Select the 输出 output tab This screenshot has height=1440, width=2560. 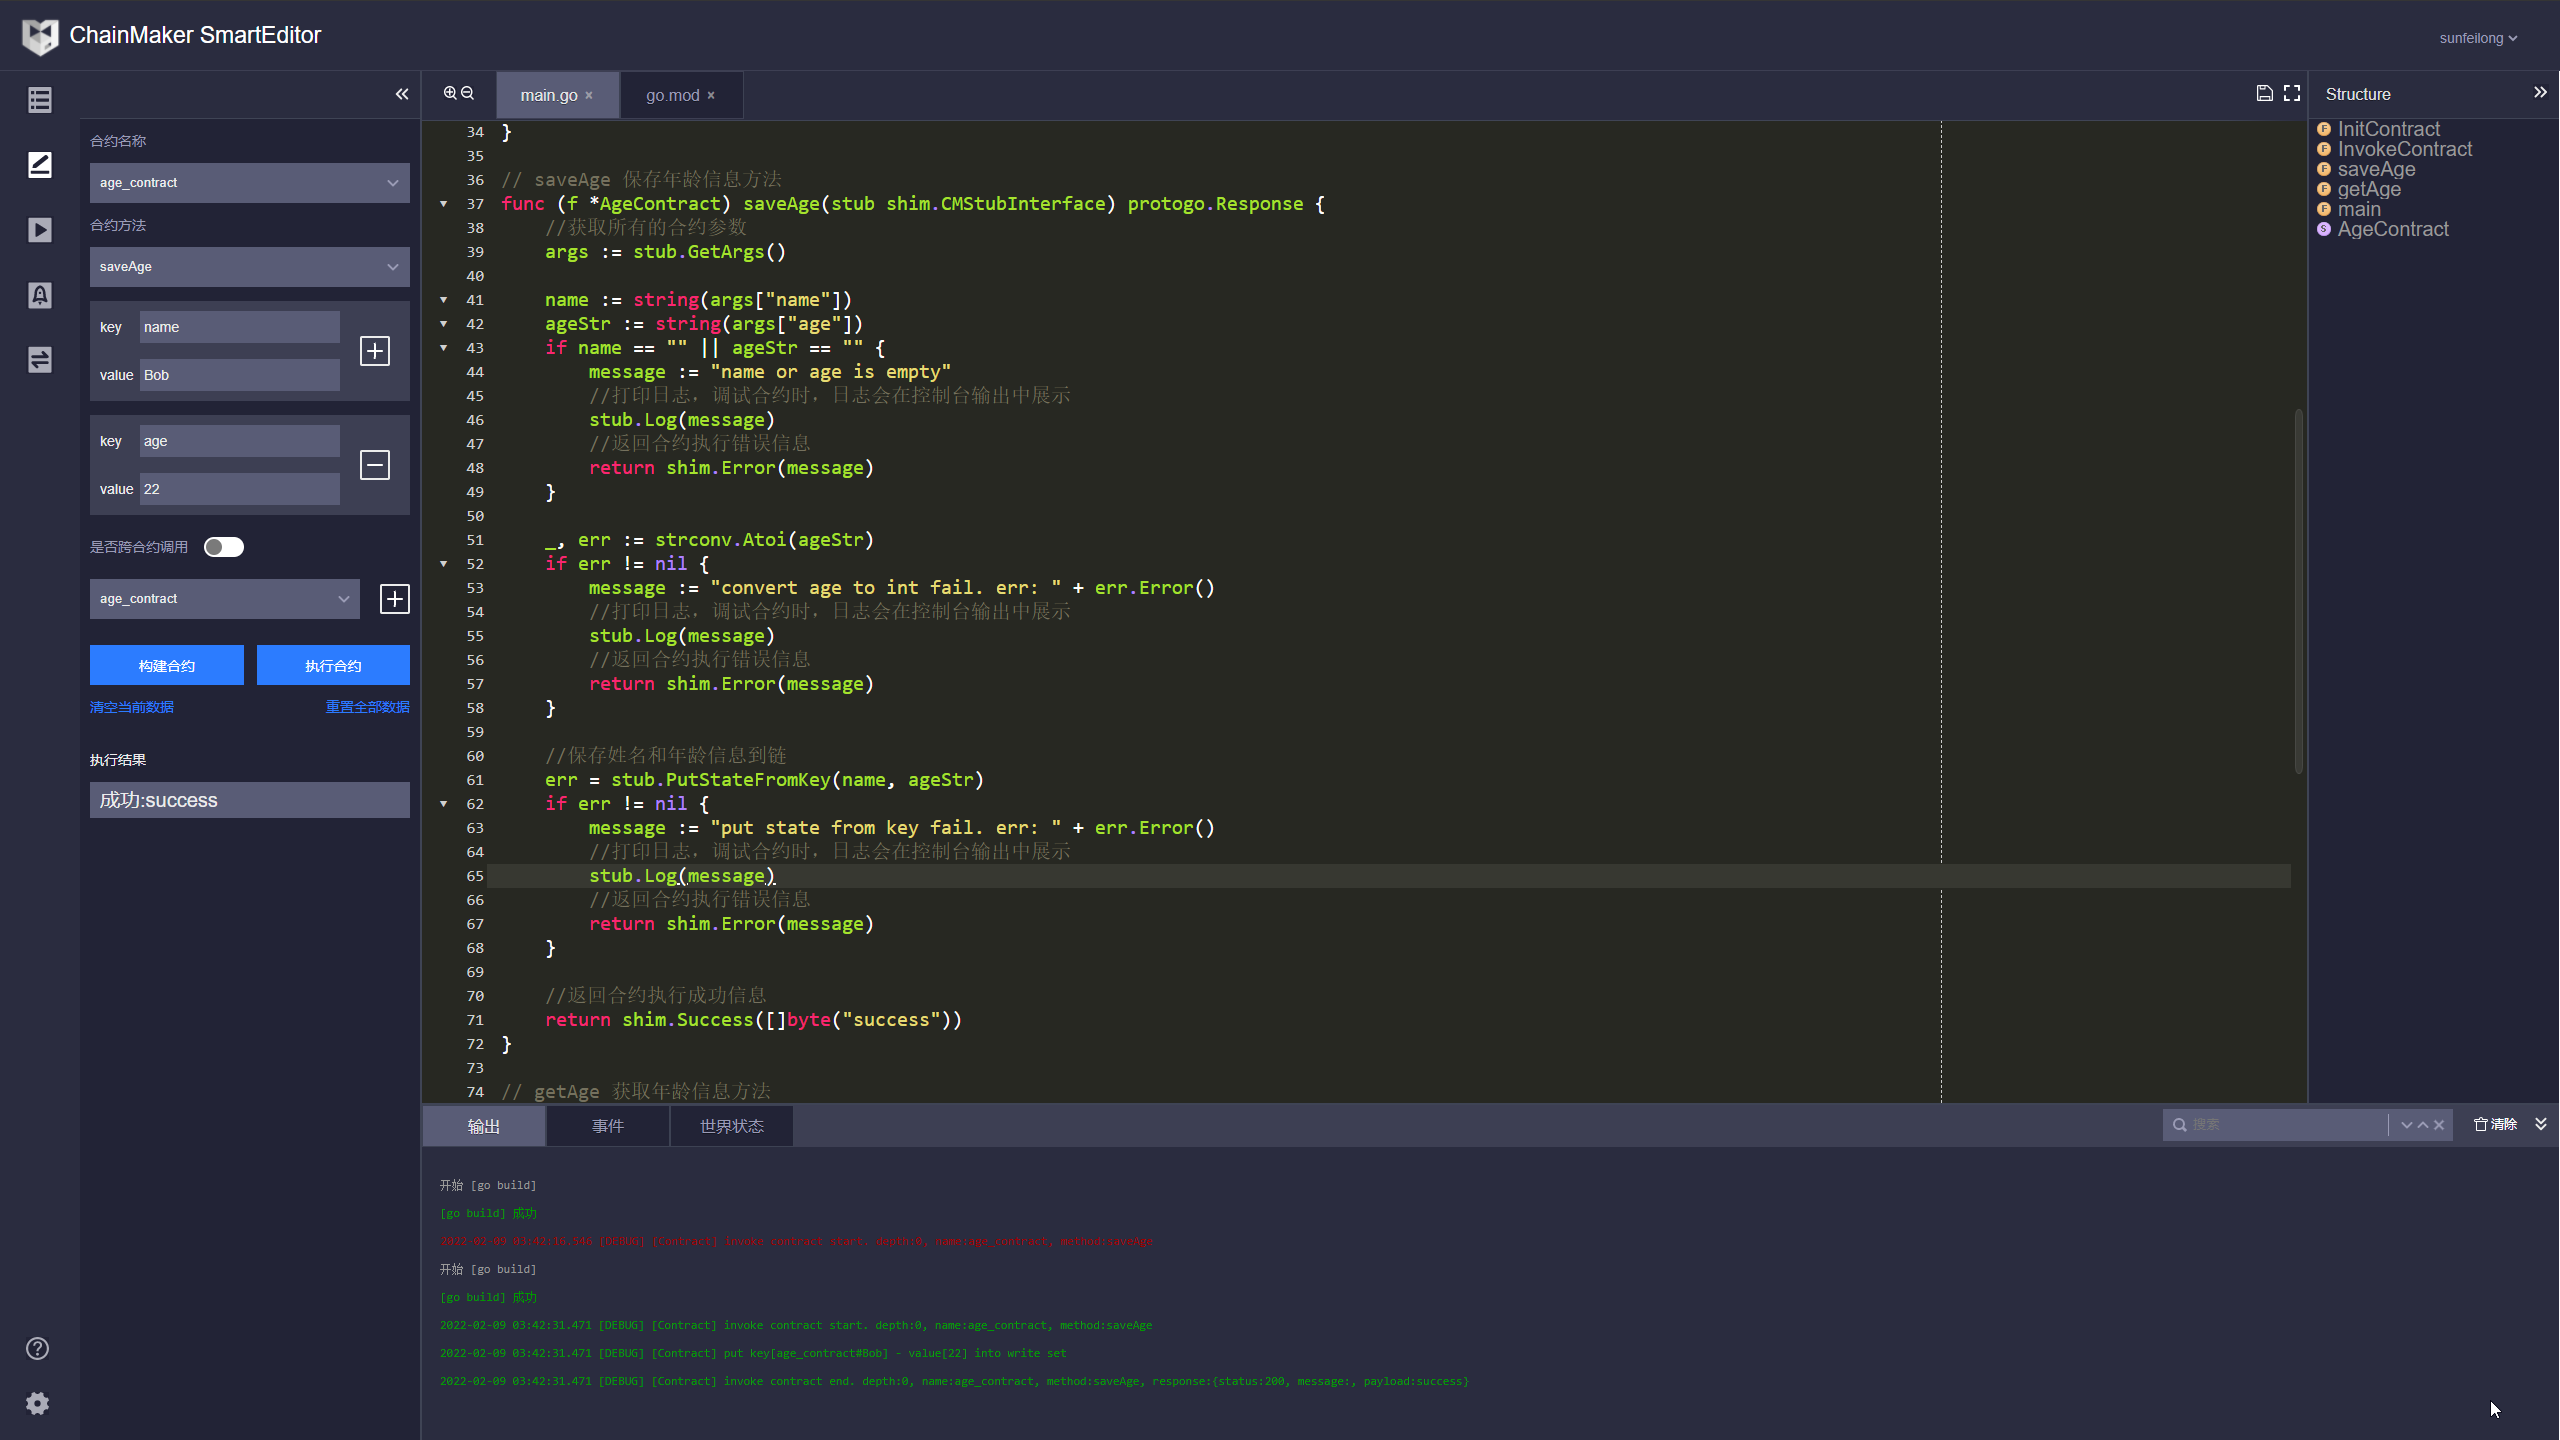pyautogui.click(x=484, y=1126)
